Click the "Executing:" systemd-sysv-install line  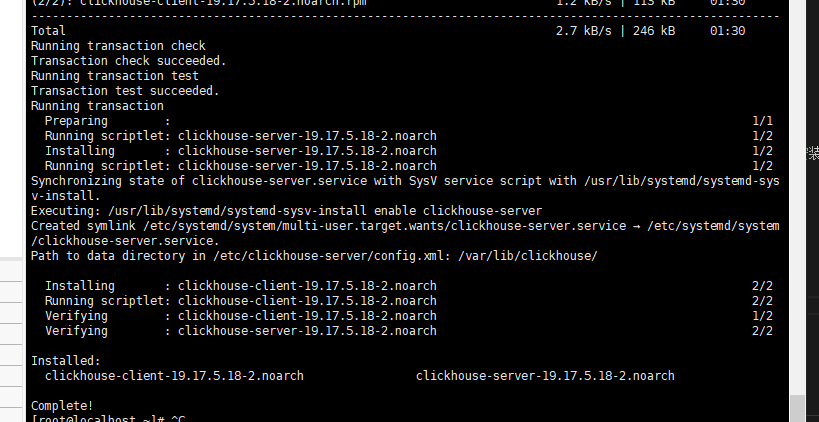click(286, 211)
